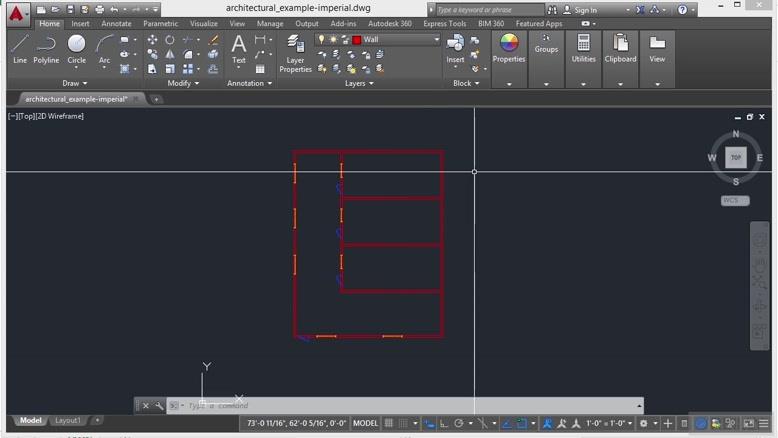The width and height of the screenshot is (778, 438).
Task: Click the Offset tool icon
Action: click(213, 69)
